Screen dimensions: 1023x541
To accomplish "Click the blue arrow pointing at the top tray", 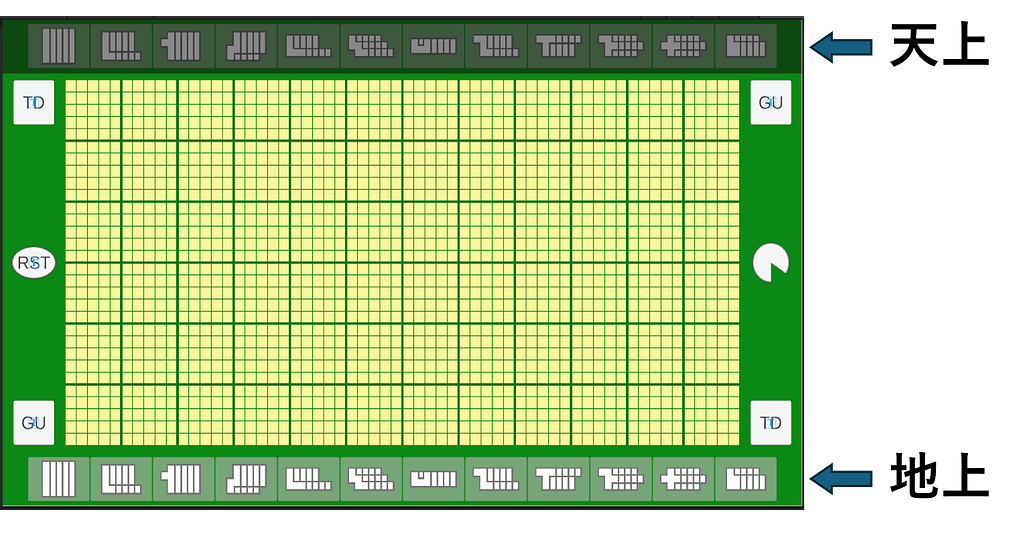I will 842,47.
